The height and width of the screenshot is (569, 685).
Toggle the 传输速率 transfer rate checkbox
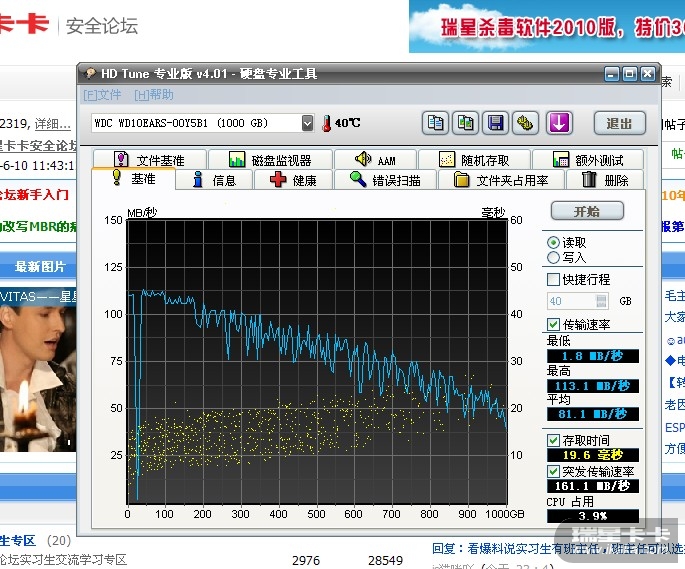pyautogui.click(x=554, y=324)
